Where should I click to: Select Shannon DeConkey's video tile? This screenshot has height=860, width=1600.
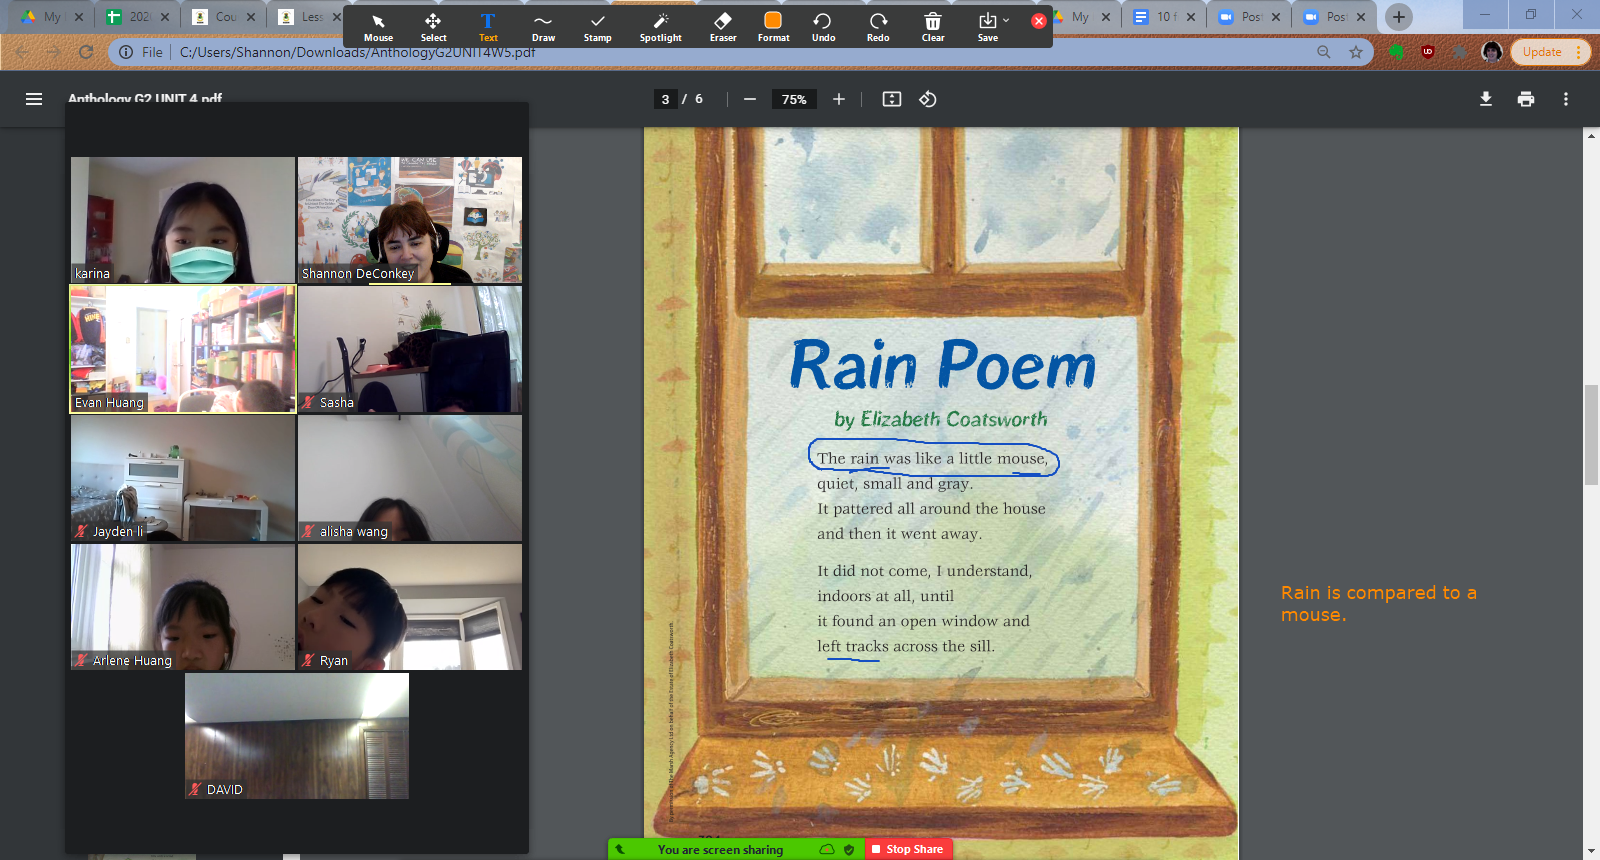tap(410, 220)
